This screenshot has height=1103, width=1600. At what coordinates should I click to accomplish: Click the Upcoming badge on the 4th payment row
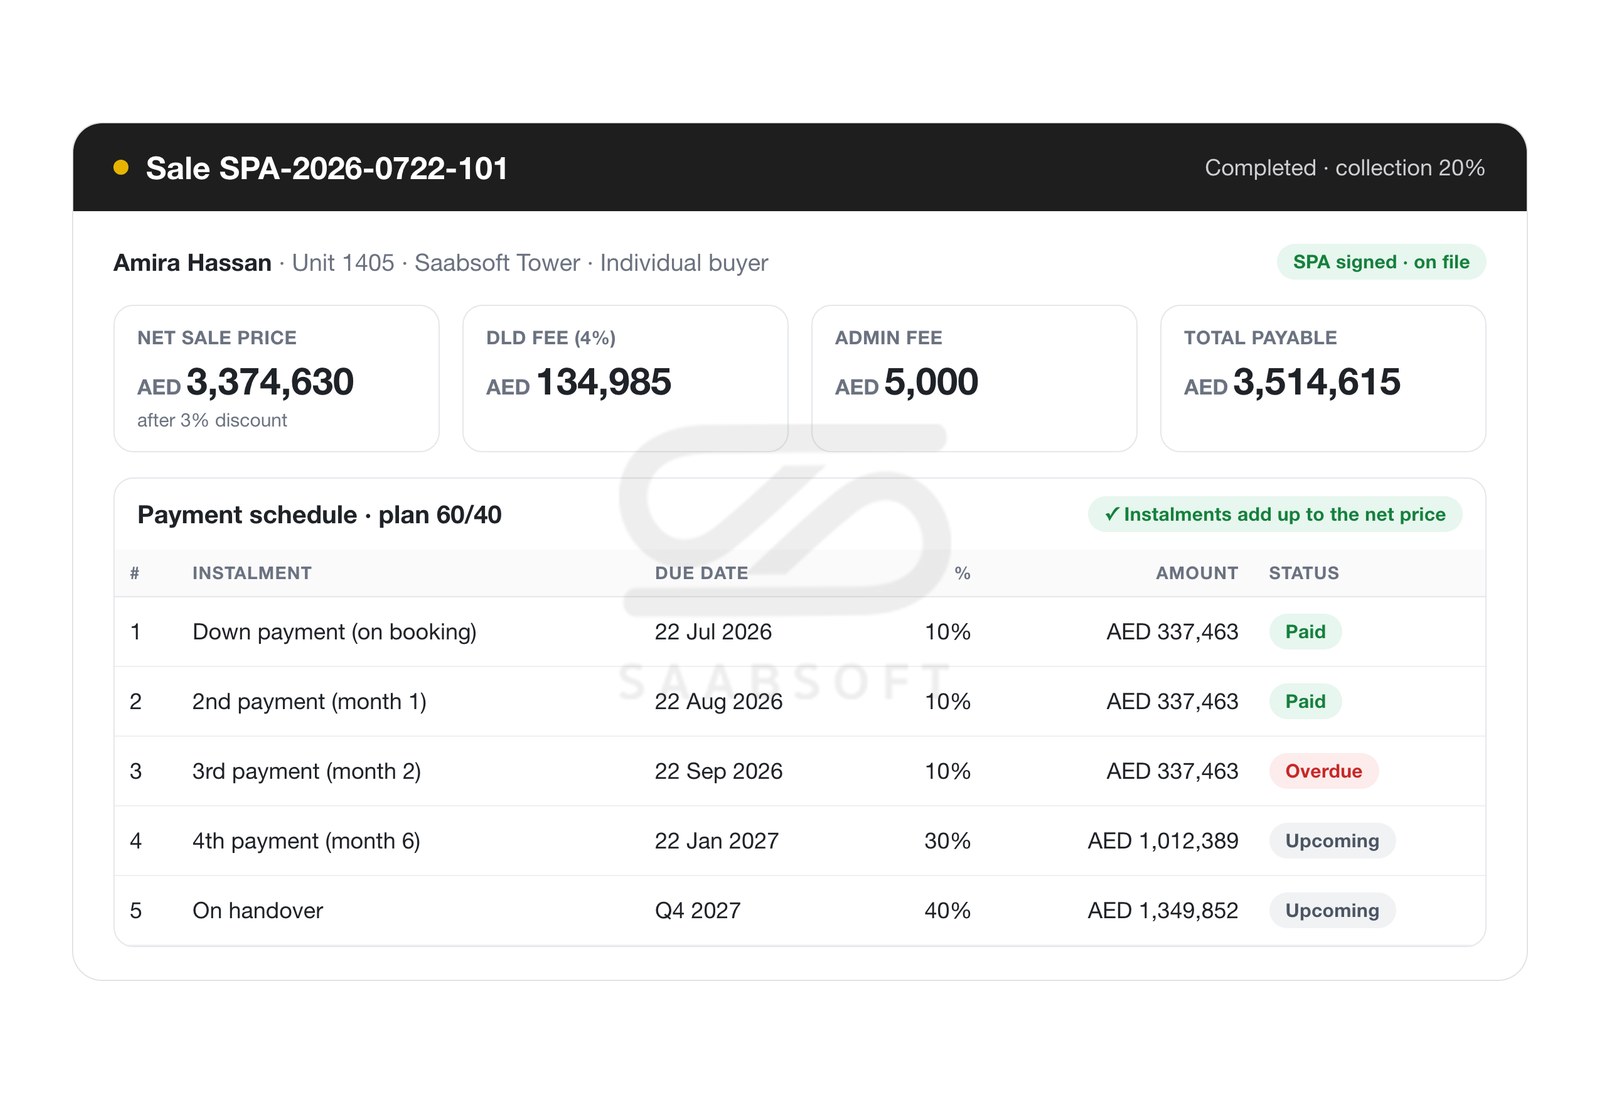coord(1332,841)
